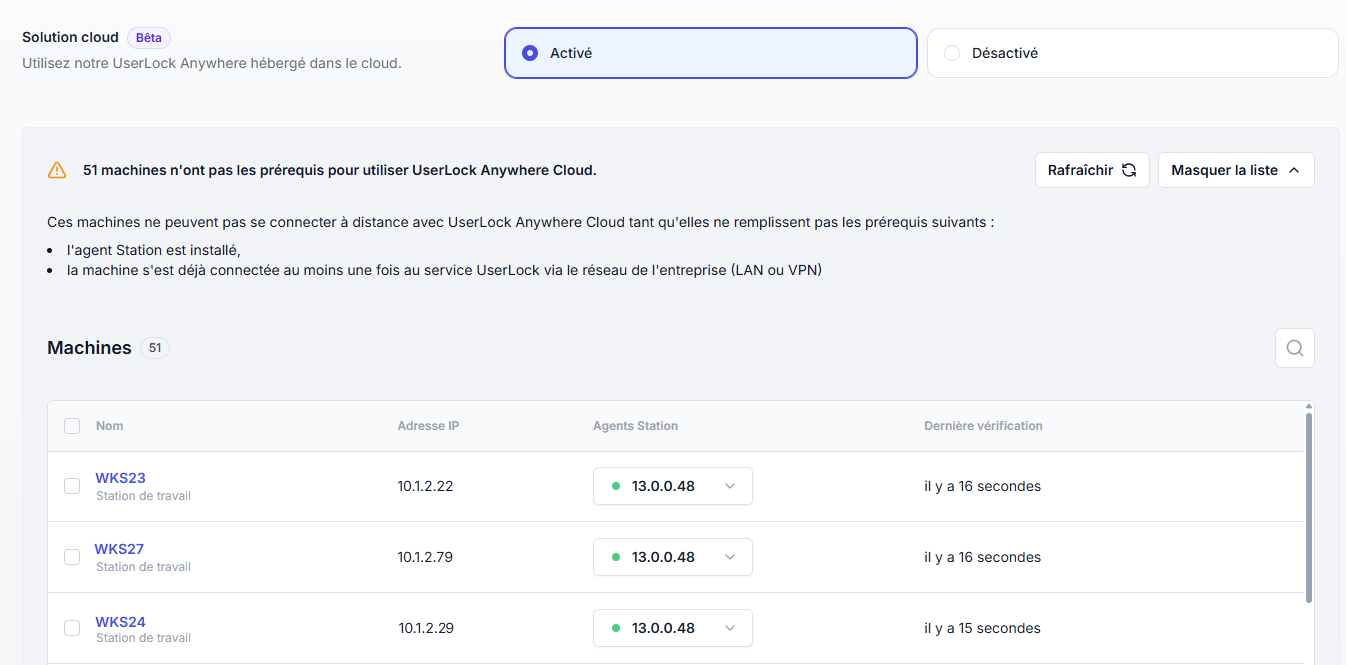The height and width of the screenshot is (665, 1346).
Task: Click the Bêta badge next to Solution cloud
Action: point(148,38)
